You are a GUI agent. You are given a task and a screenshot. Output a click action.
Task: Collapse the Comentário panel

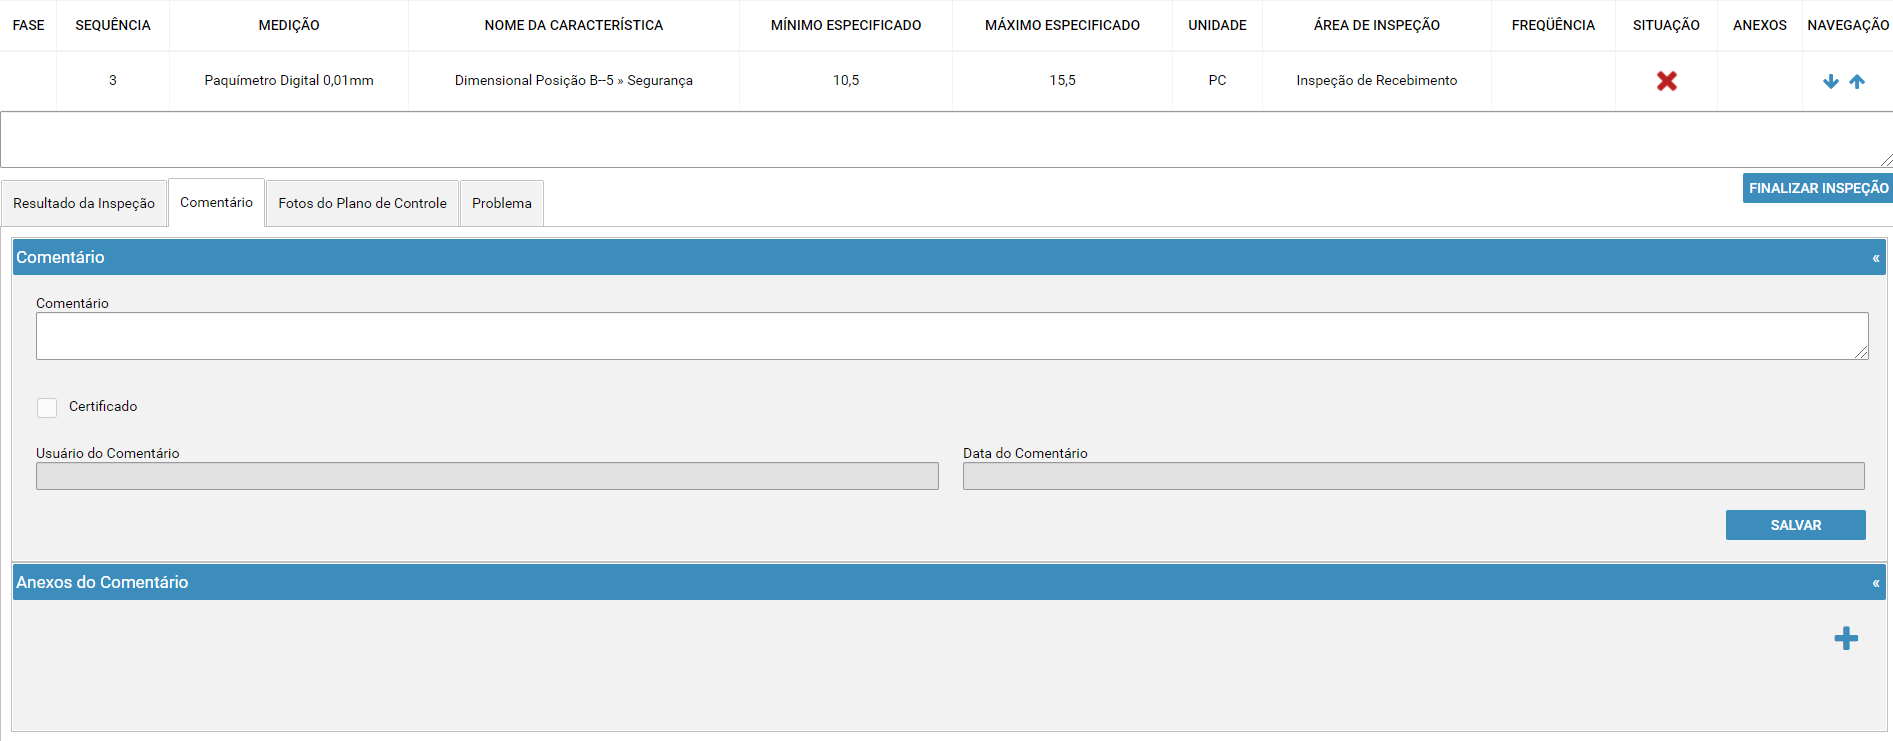point(1876,258)
